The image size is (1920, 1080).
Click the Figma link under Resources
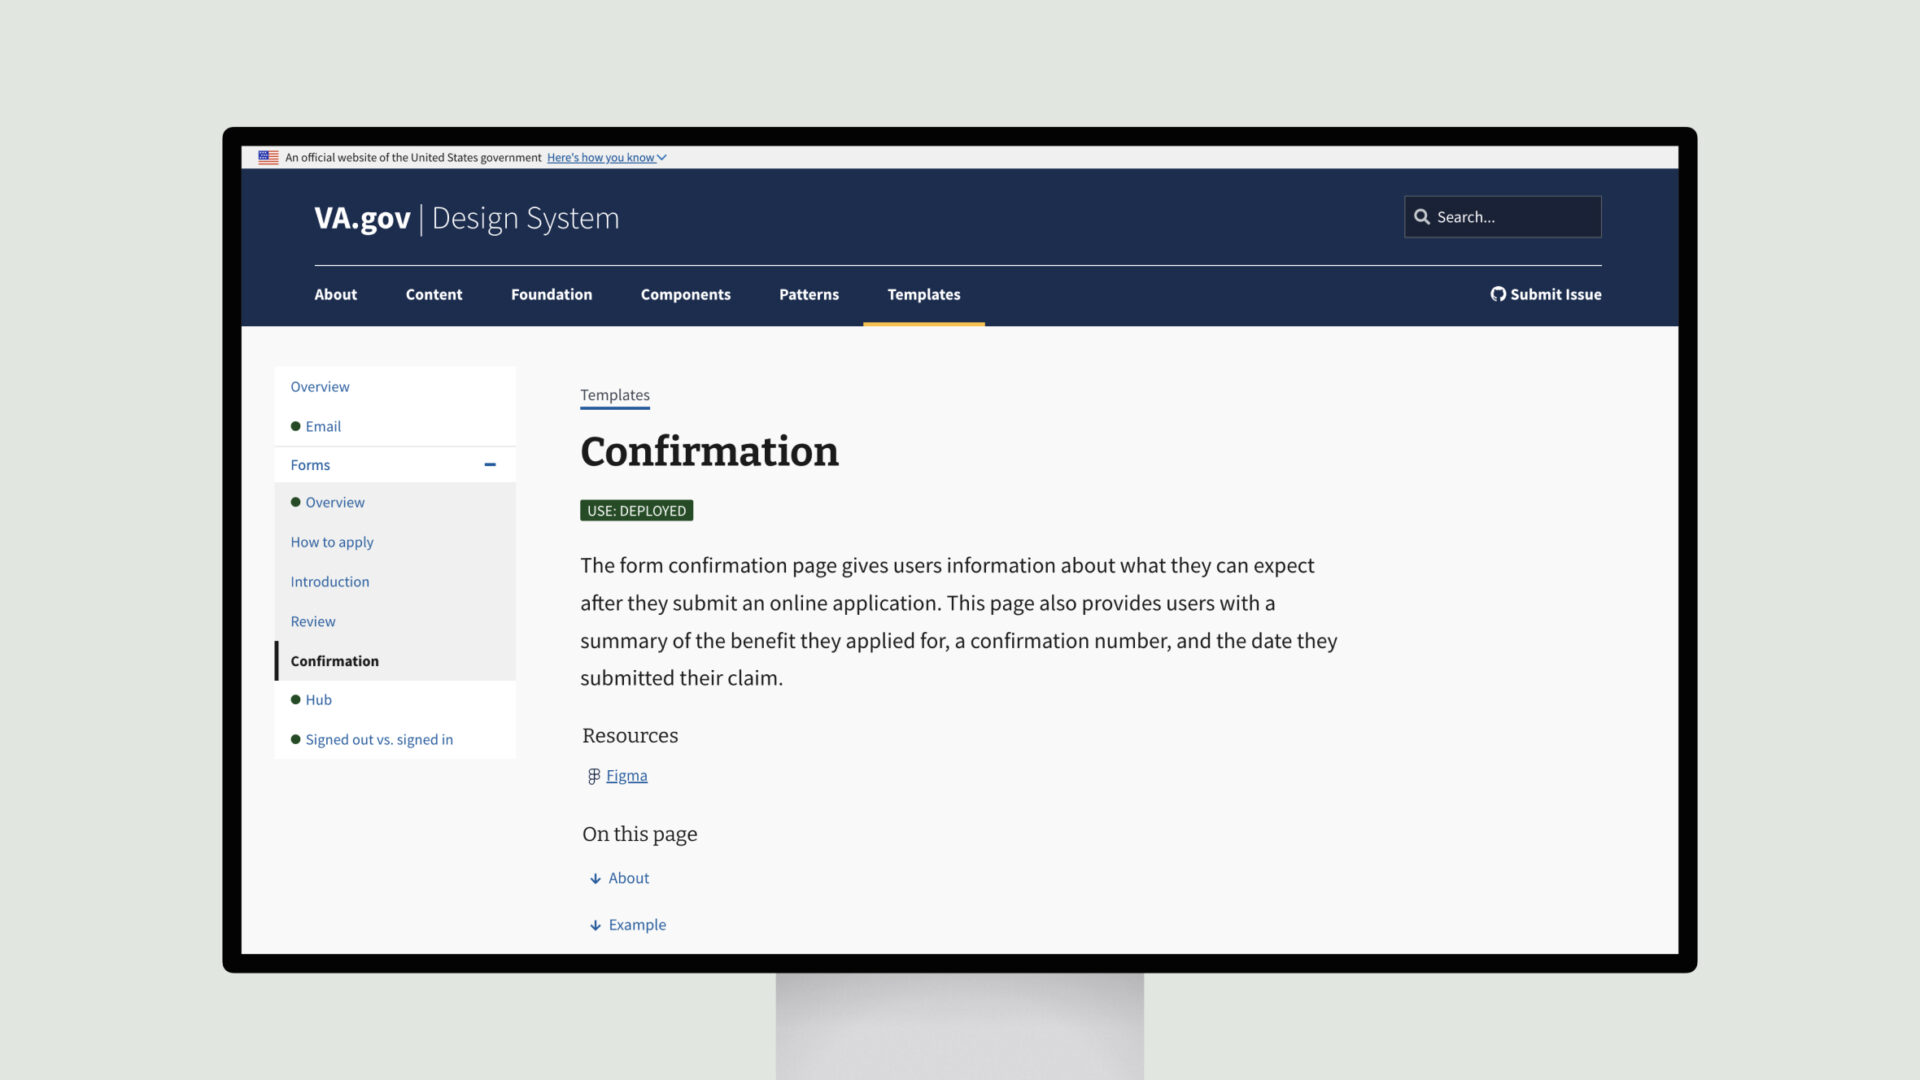click(626, 775)
